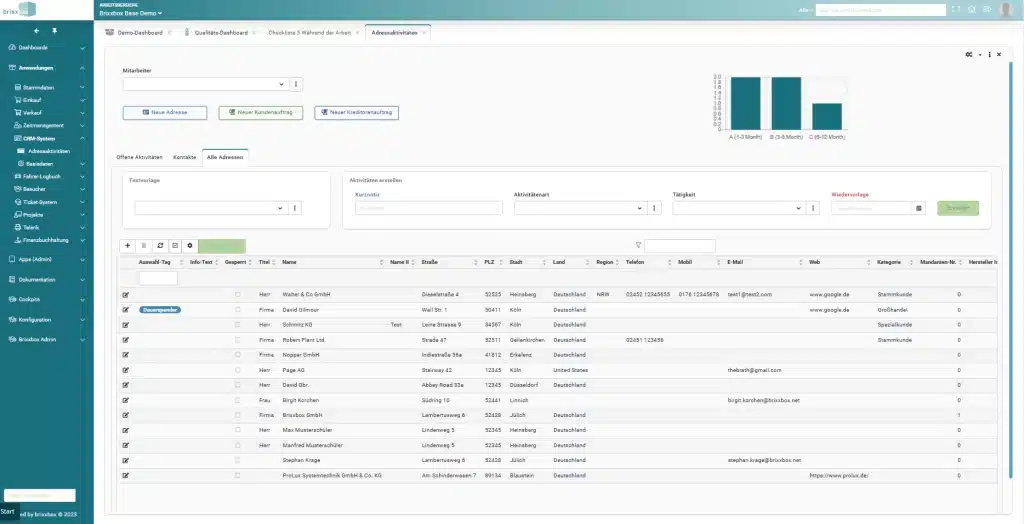Edit the David Gilmour row
1024x524 pixels.
(125, 310)
